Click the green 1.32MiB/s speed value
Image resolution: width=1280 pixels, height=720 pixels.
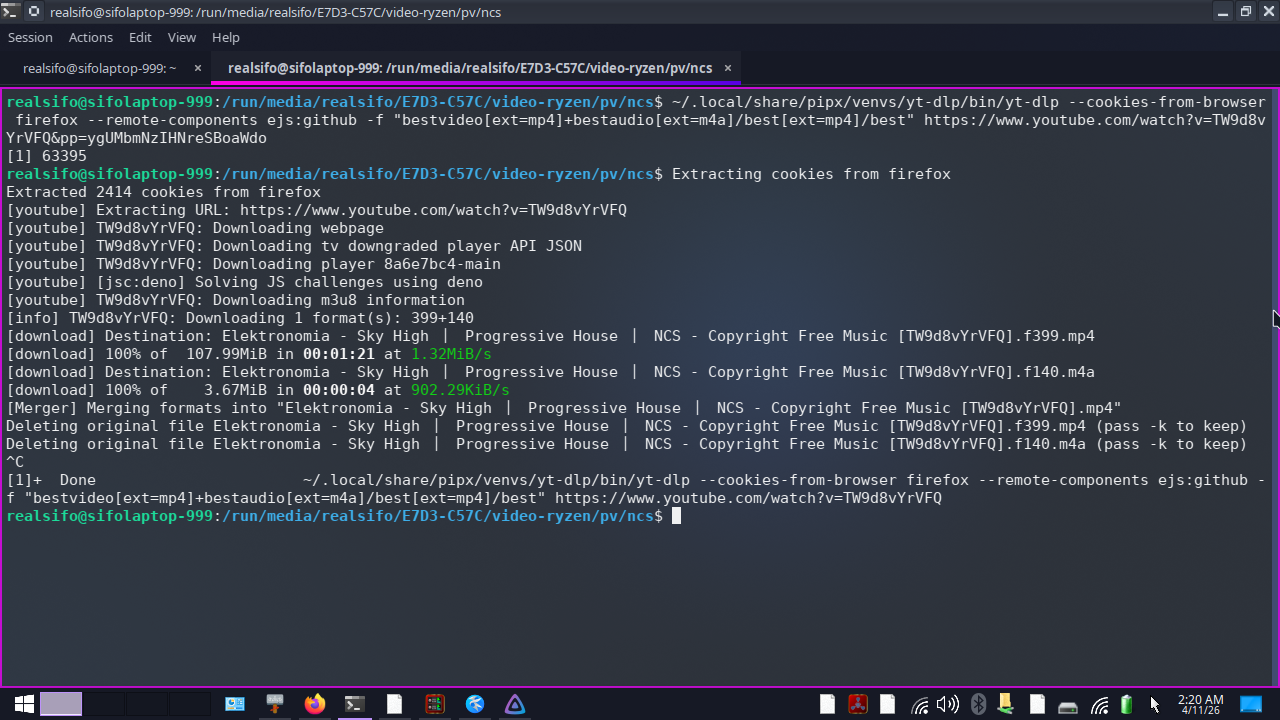click(451, 354)
